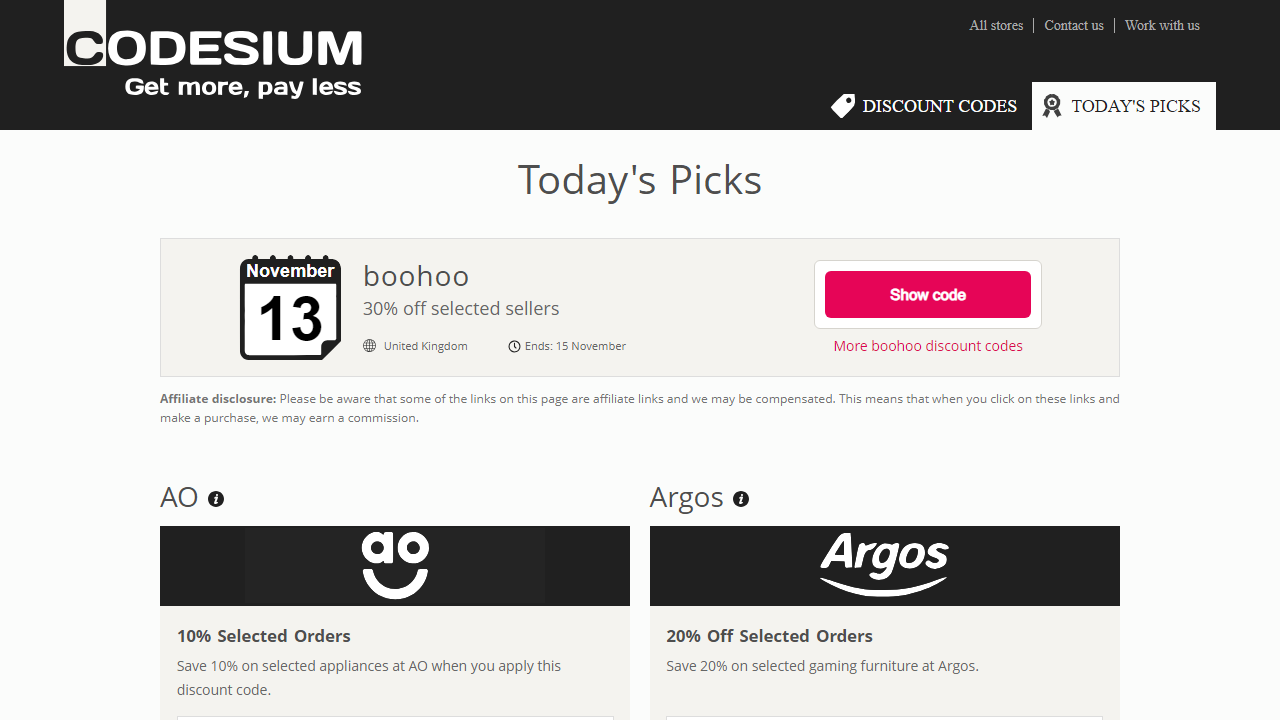Go to the Contact us page
The width and height of the screenshot is (1280, 720).
tap(1074, 25)
